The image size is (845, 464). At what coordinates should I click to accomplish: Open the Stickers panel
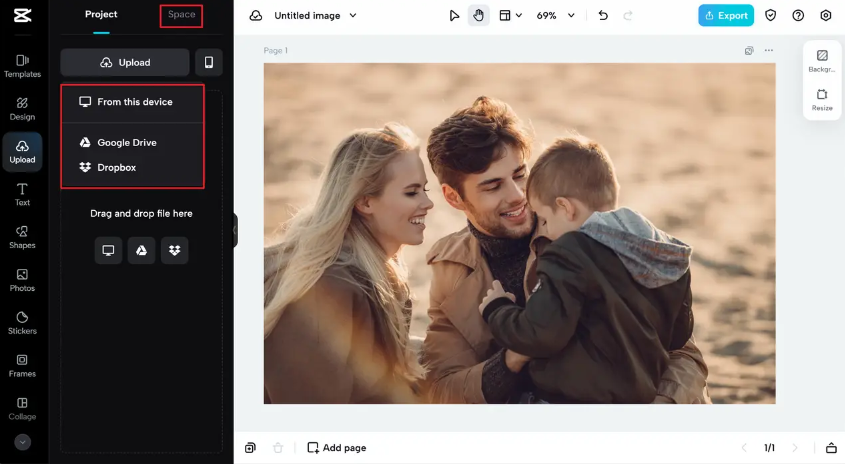(x=22, y=323)
